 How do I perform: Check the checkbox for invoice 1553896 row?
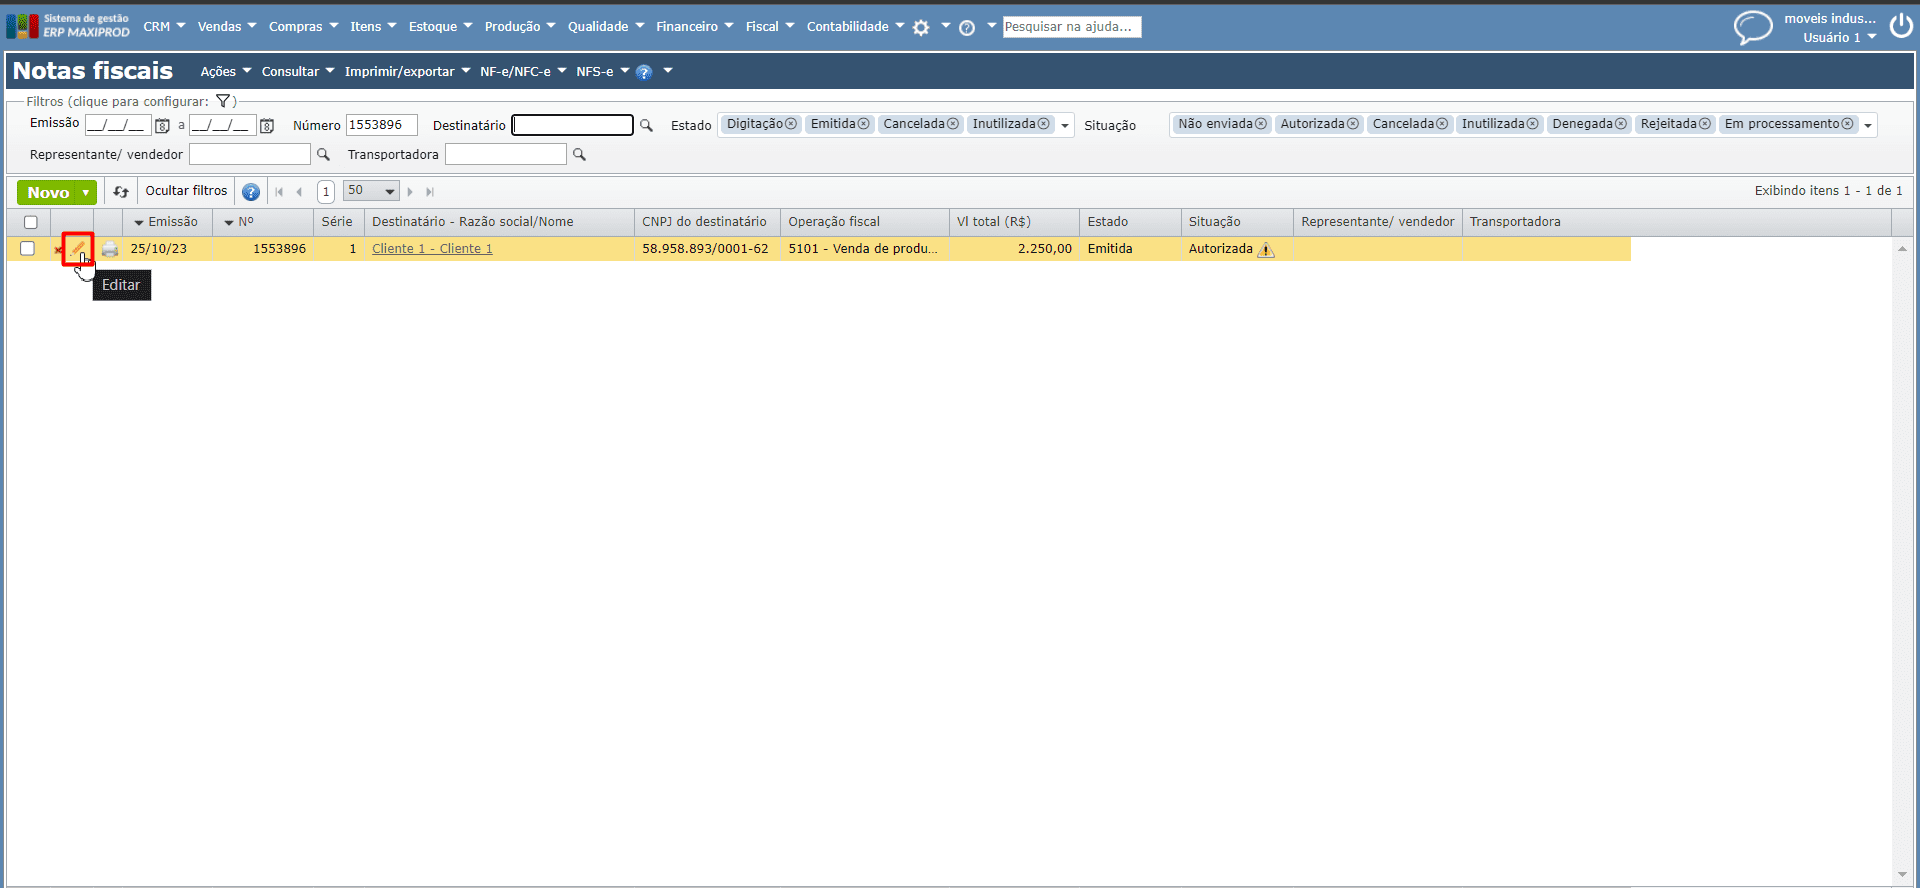pos(28,249)
